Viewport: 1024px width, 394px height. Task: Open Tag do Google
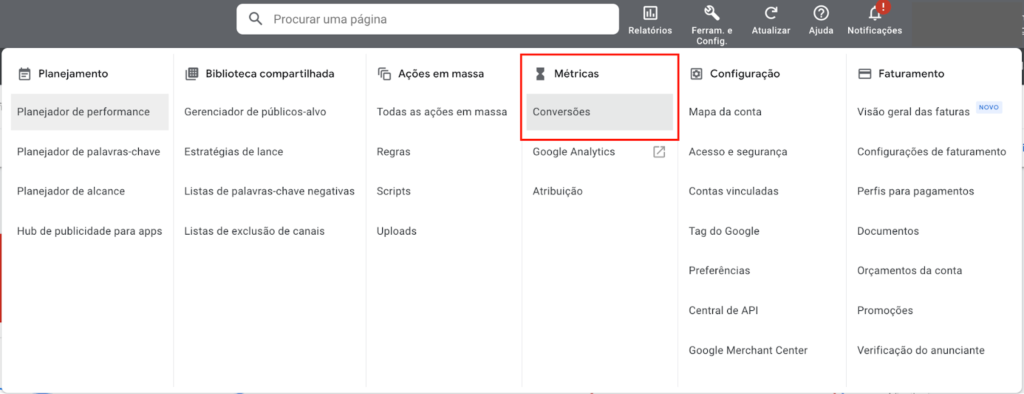point(724,231)
